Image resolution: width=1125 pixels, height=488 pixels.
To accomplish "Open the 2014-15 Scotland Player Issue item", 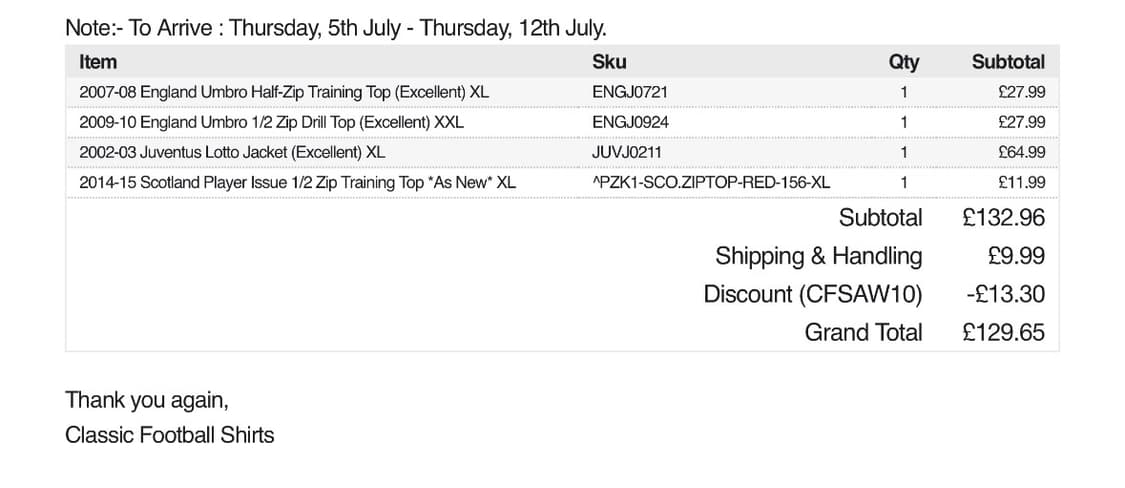I will [297, 182].
